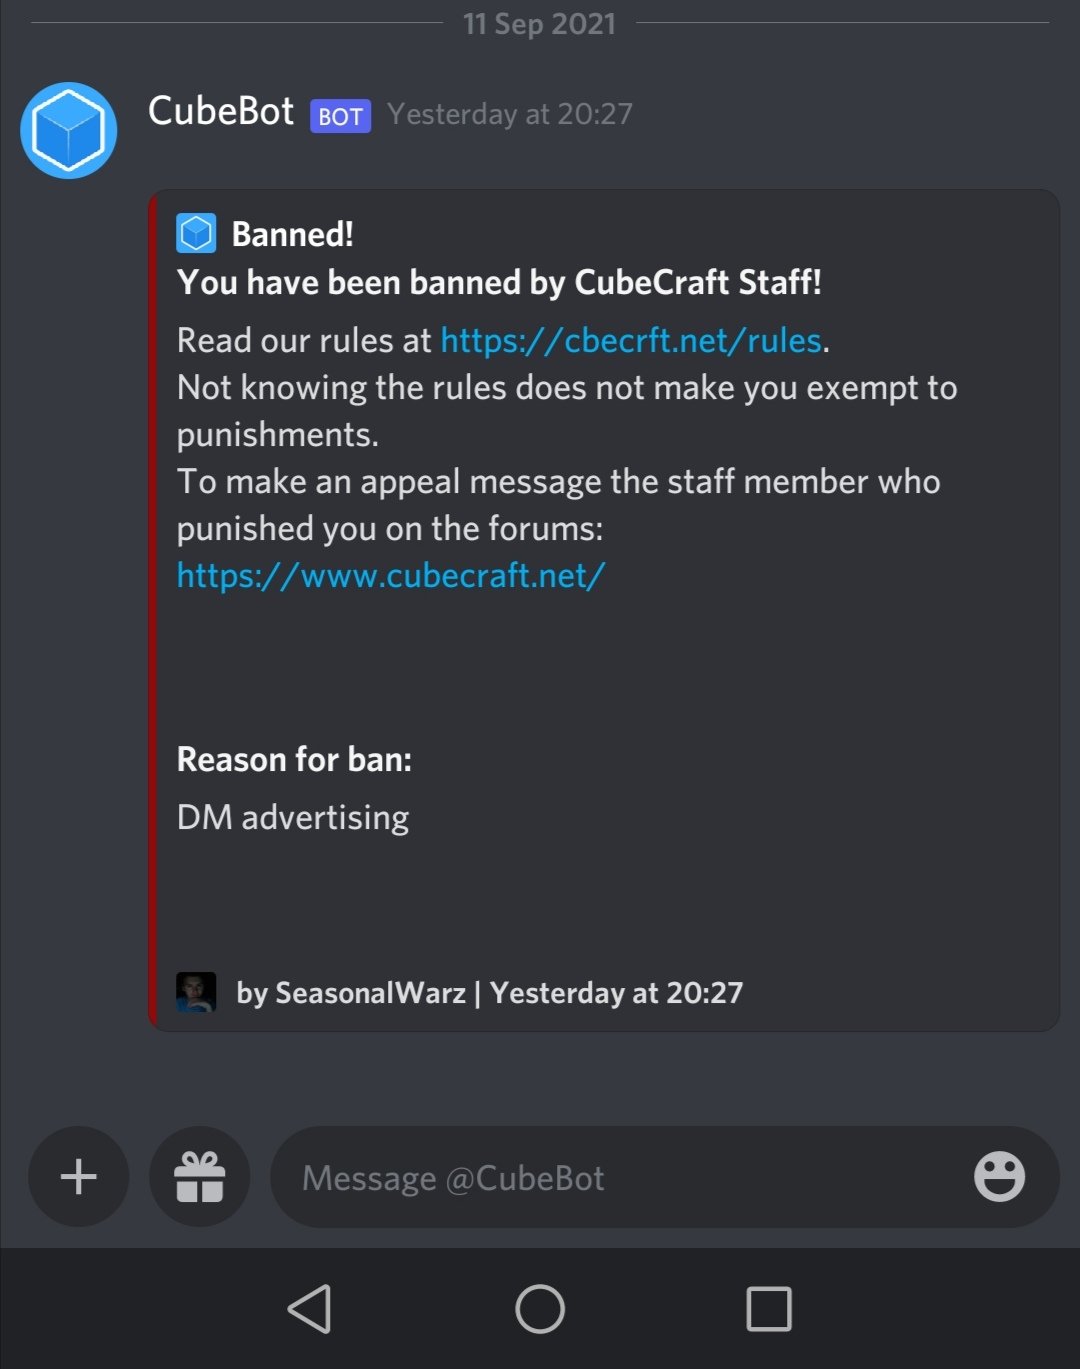This screenshot has height=1369, width=1080.
Task: Tap the 11 Sep 2021 date divider
Action: (x=540, y=24)
